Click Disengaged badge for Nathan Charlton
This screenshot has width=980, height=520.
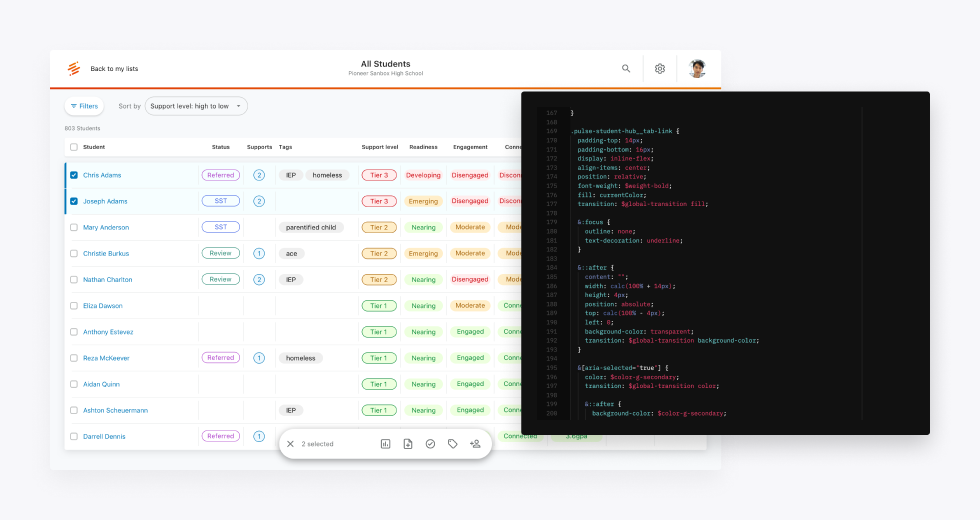click(x=470, y=280)
